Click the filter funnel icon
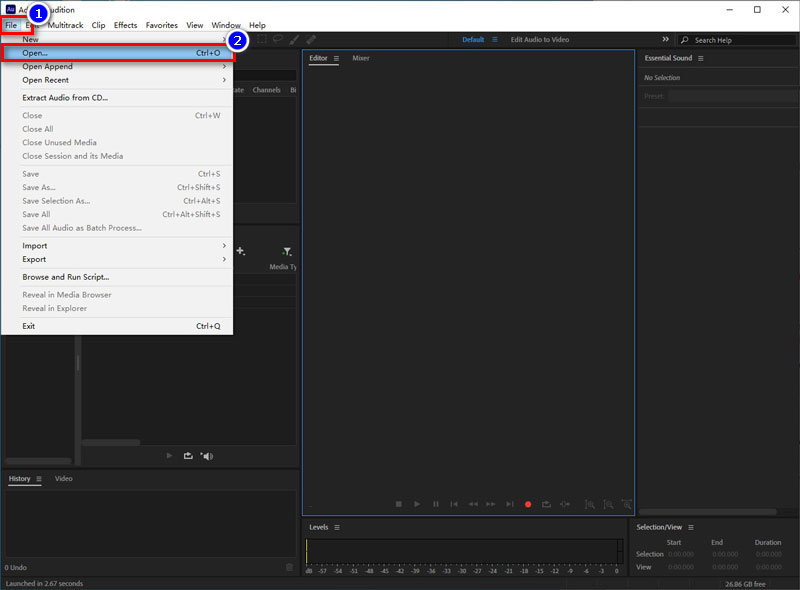 (x=287, y=252)
